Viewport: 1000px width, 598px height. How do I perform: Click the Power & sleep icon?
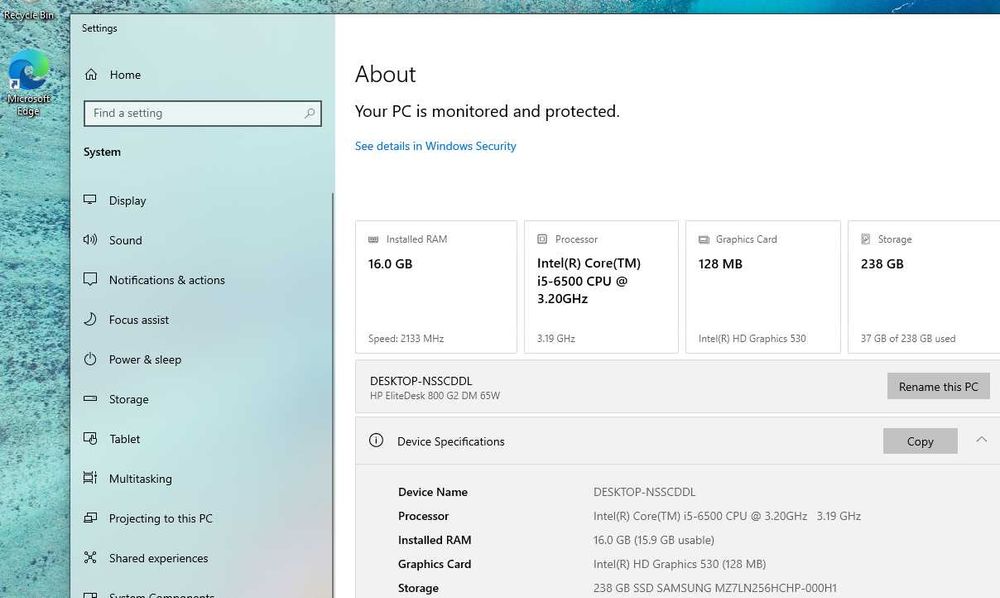click(90, 359)
